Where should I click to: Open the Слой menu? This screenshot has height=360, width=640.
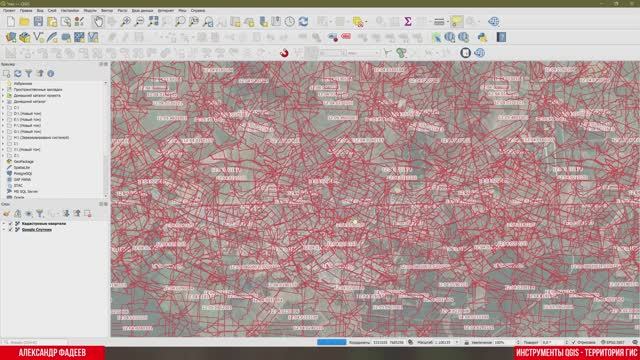click(52, 10)
